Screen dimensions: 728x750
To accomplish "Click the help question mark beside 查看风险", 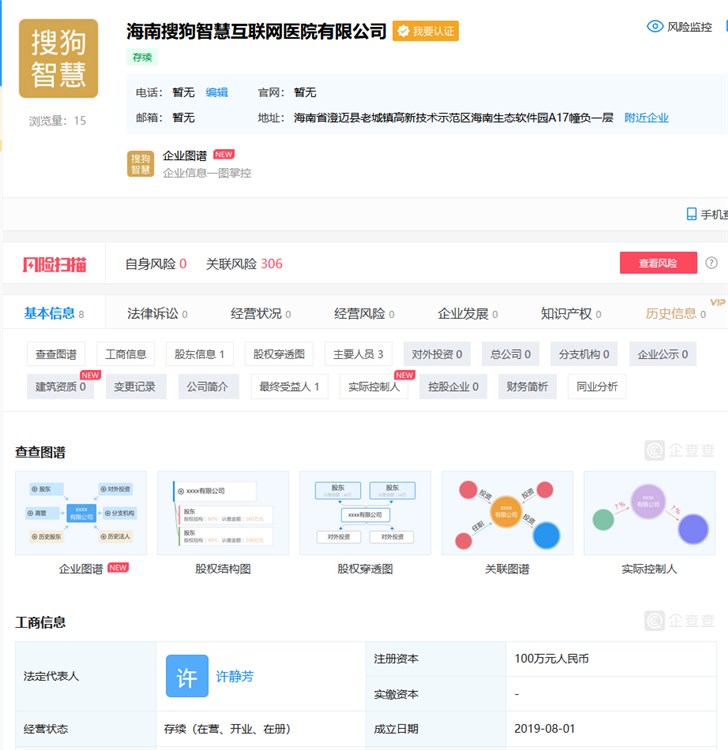I will tap(711, 263).
